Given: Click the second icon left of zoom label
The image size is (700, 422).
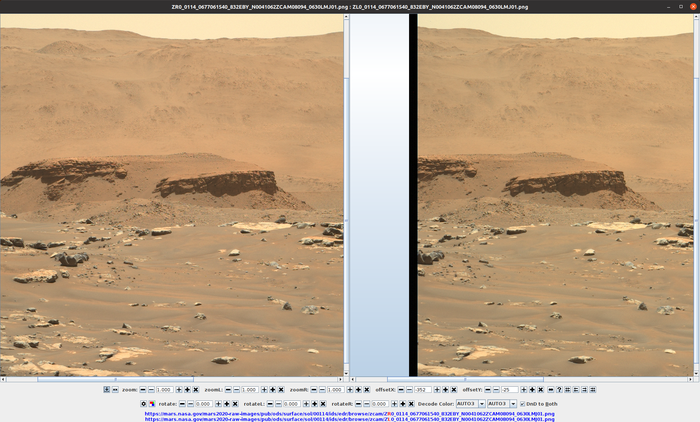Looking at the screenshot, I should pos(115,390).
